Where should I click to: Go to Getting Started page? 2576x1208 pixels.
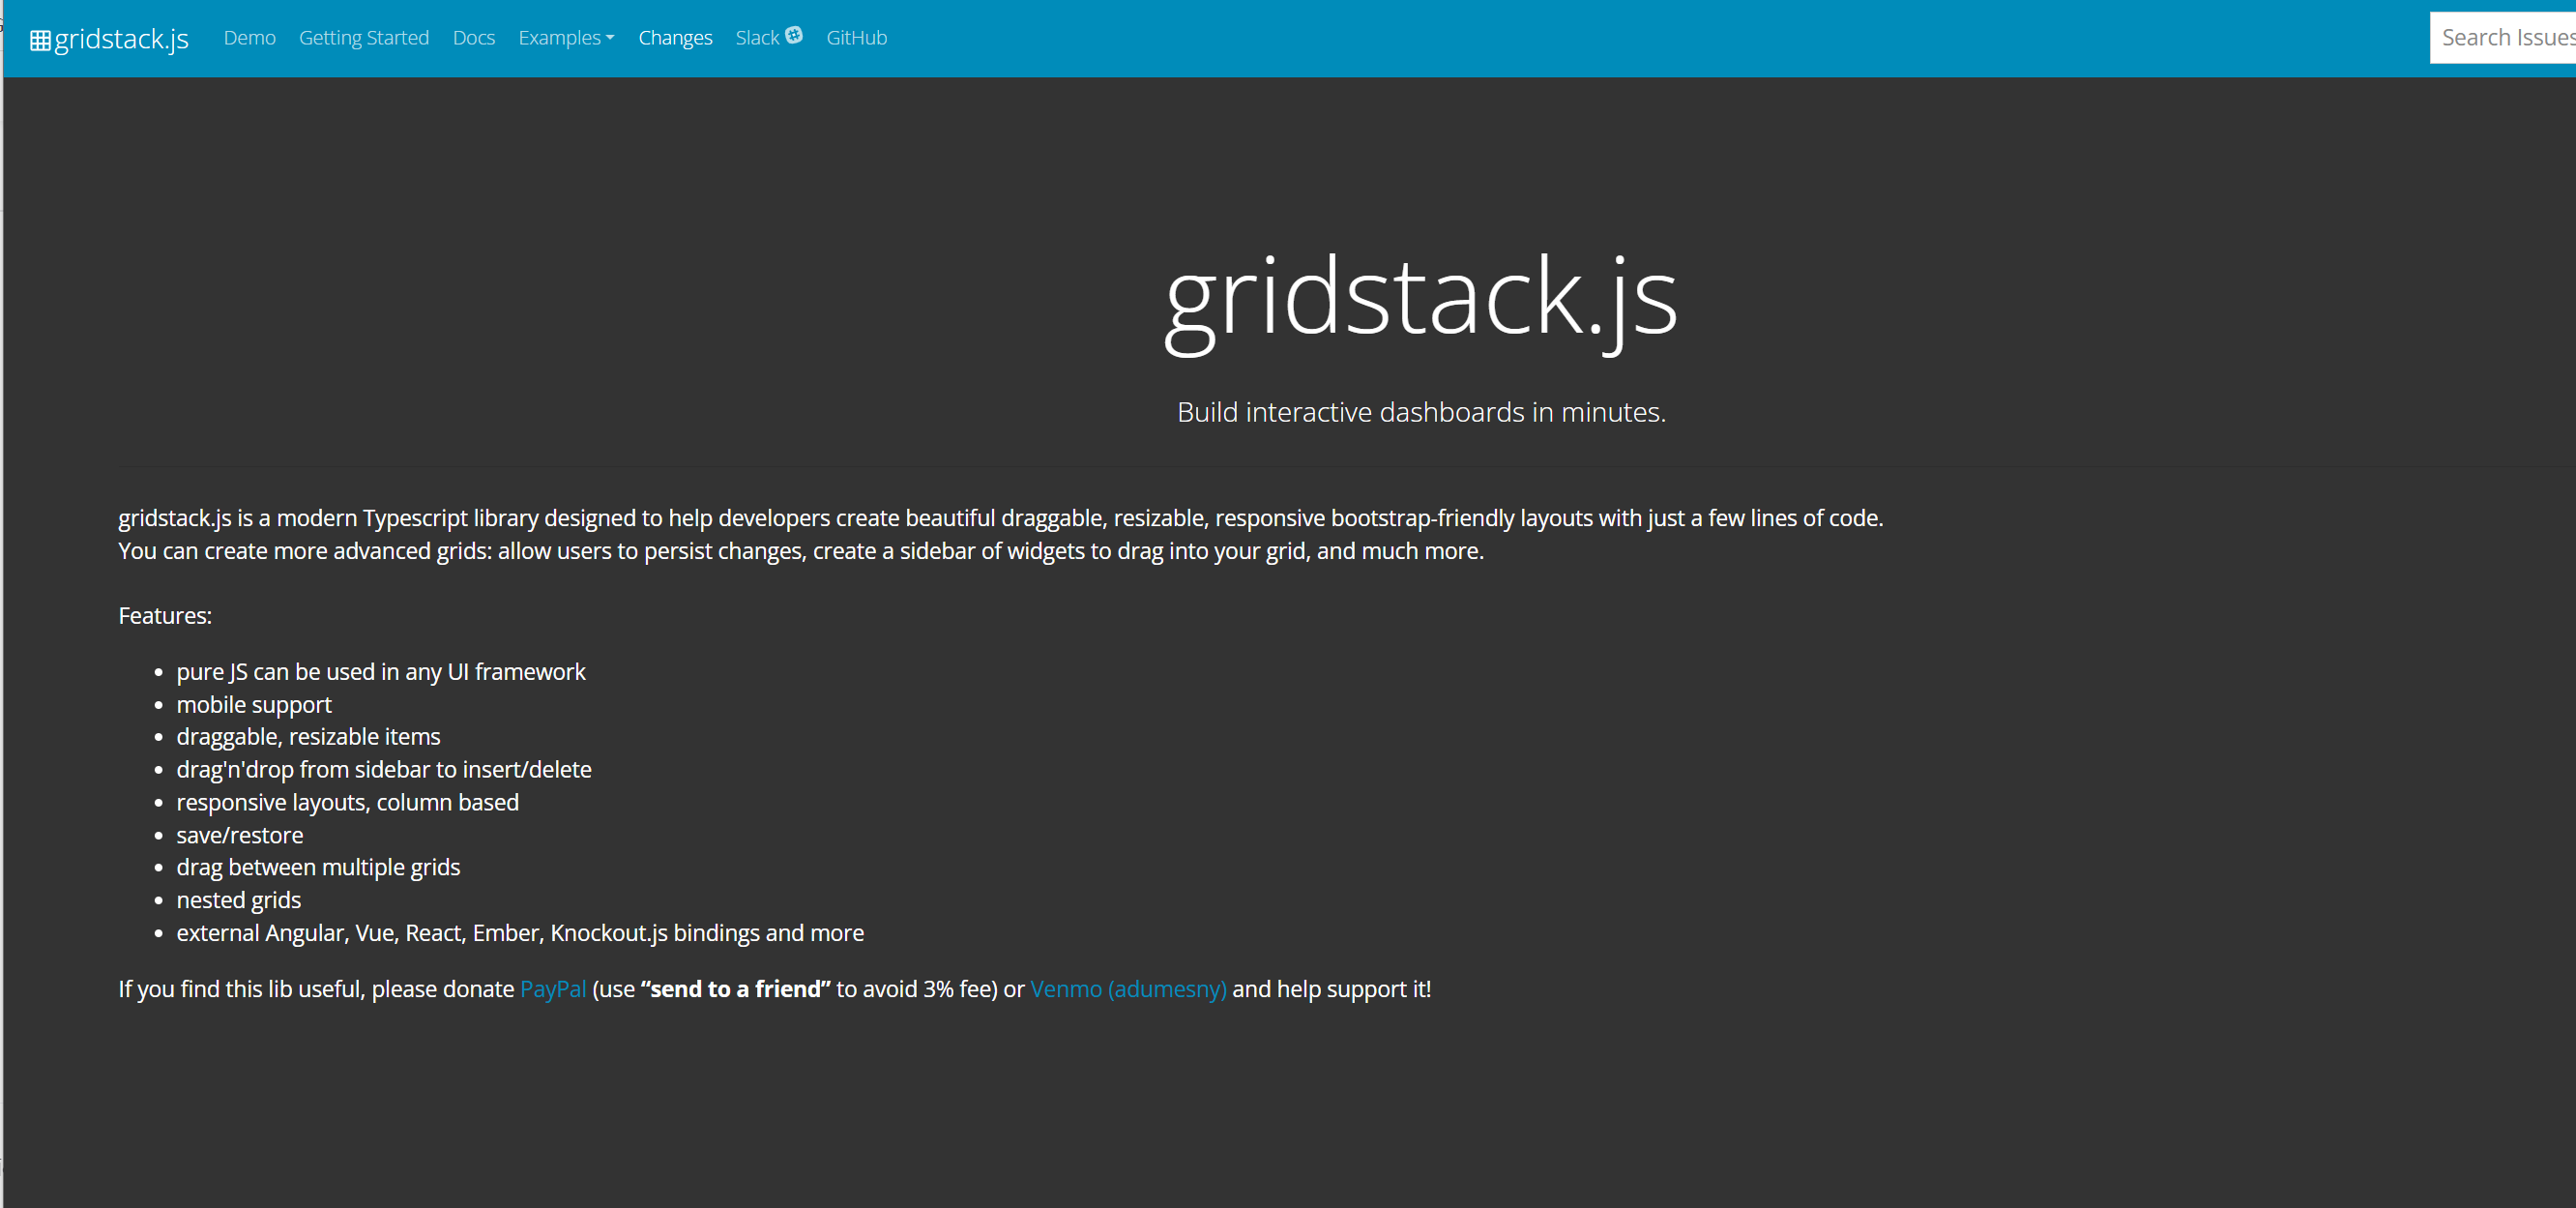pos(363,38)
